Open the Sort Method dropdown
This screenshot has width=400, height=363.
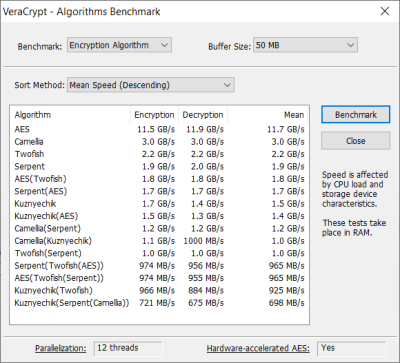click(151, 85)
